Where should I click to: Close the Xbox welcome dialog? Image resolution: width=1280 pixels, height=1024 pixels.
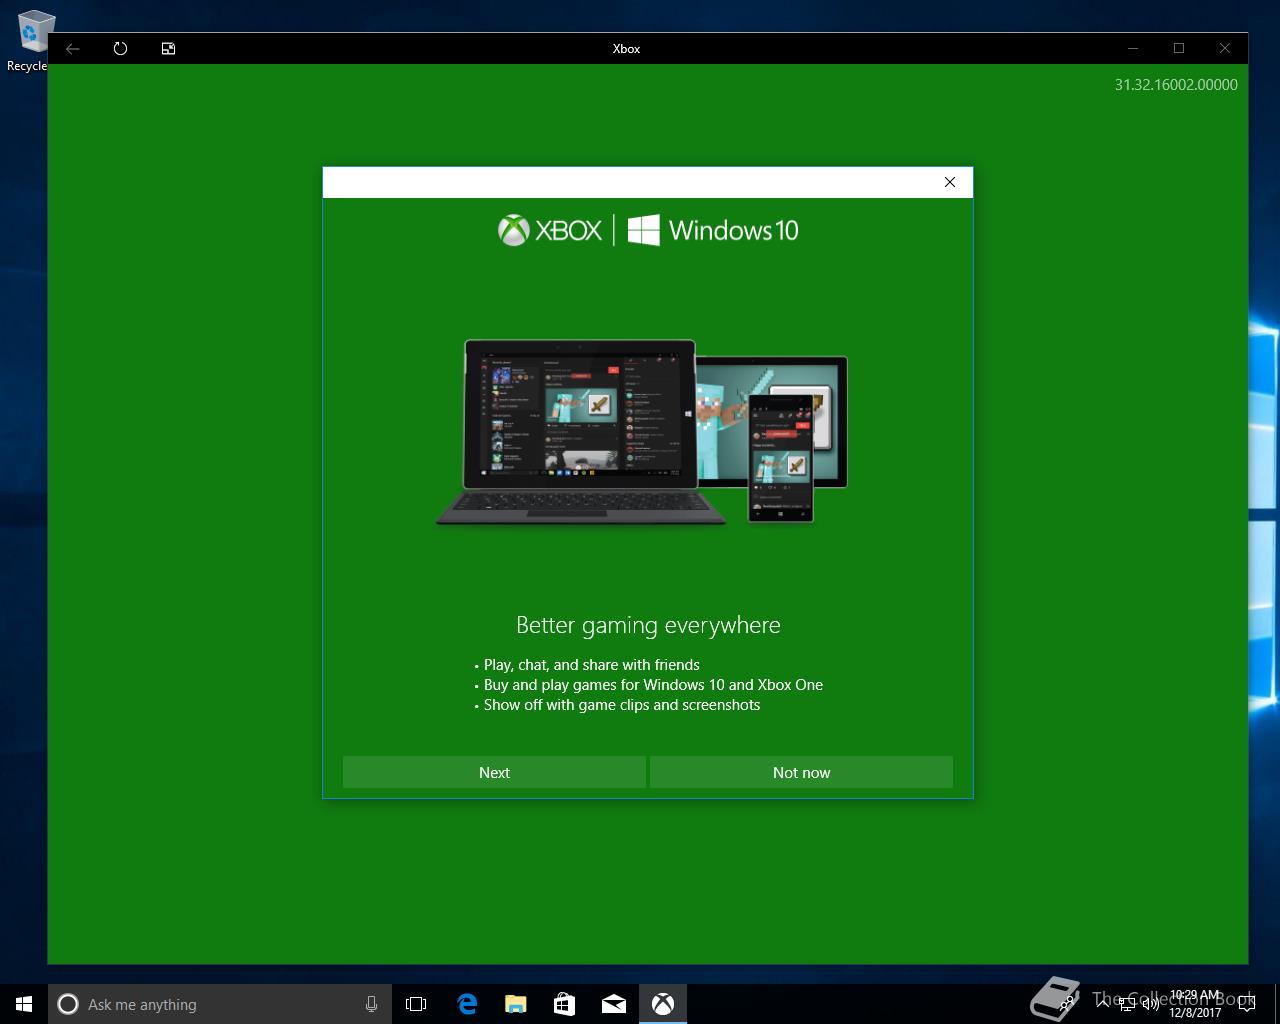point(950,182)
